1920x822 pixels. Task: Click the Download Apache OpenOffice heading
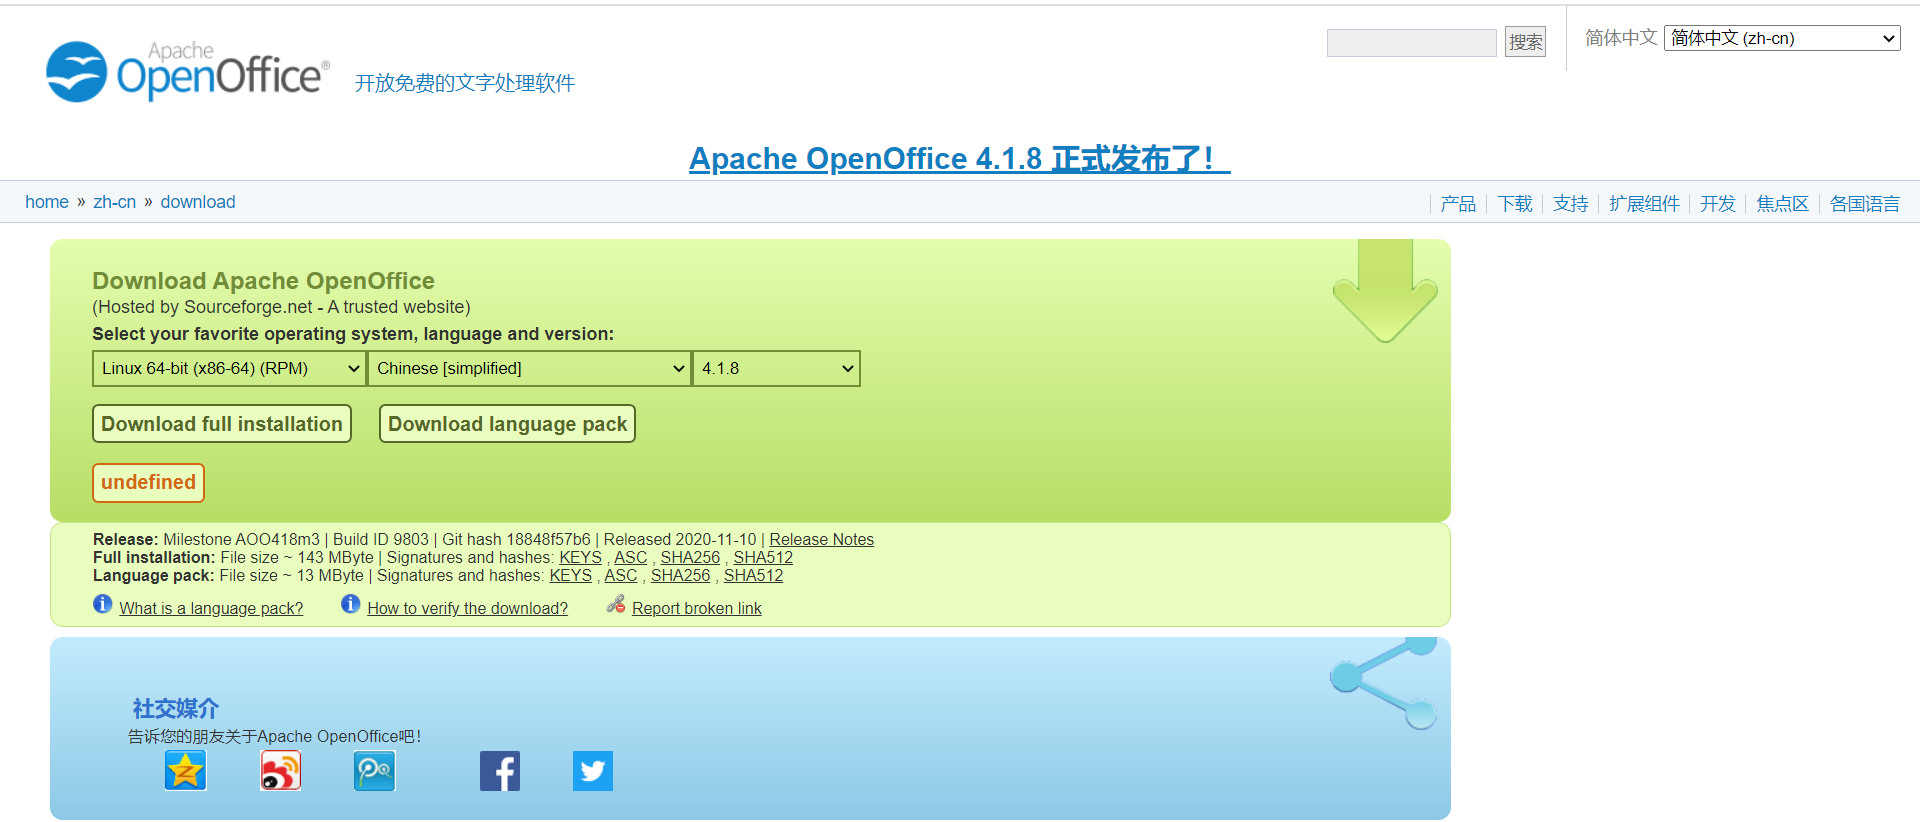click(x=263, y=281)
